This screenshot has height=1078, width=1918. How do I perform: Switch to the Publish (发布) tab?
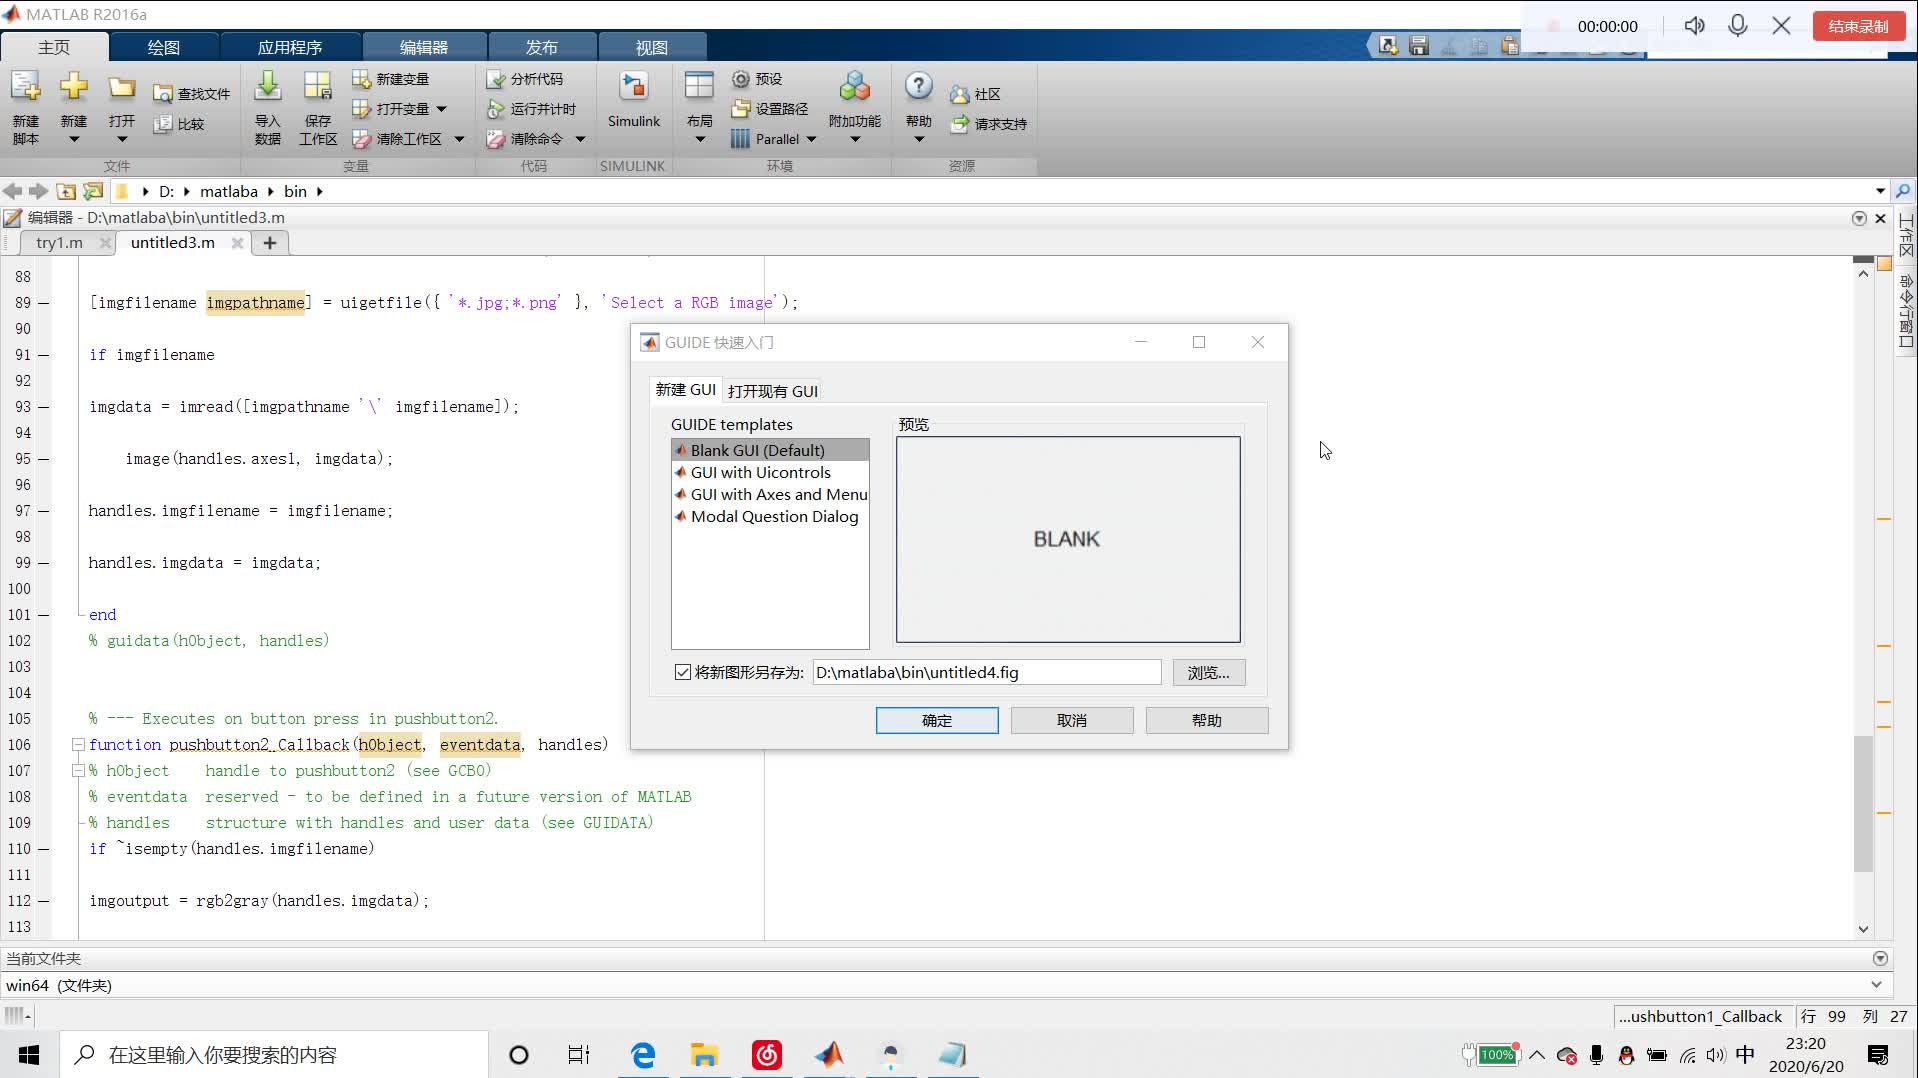541,47
